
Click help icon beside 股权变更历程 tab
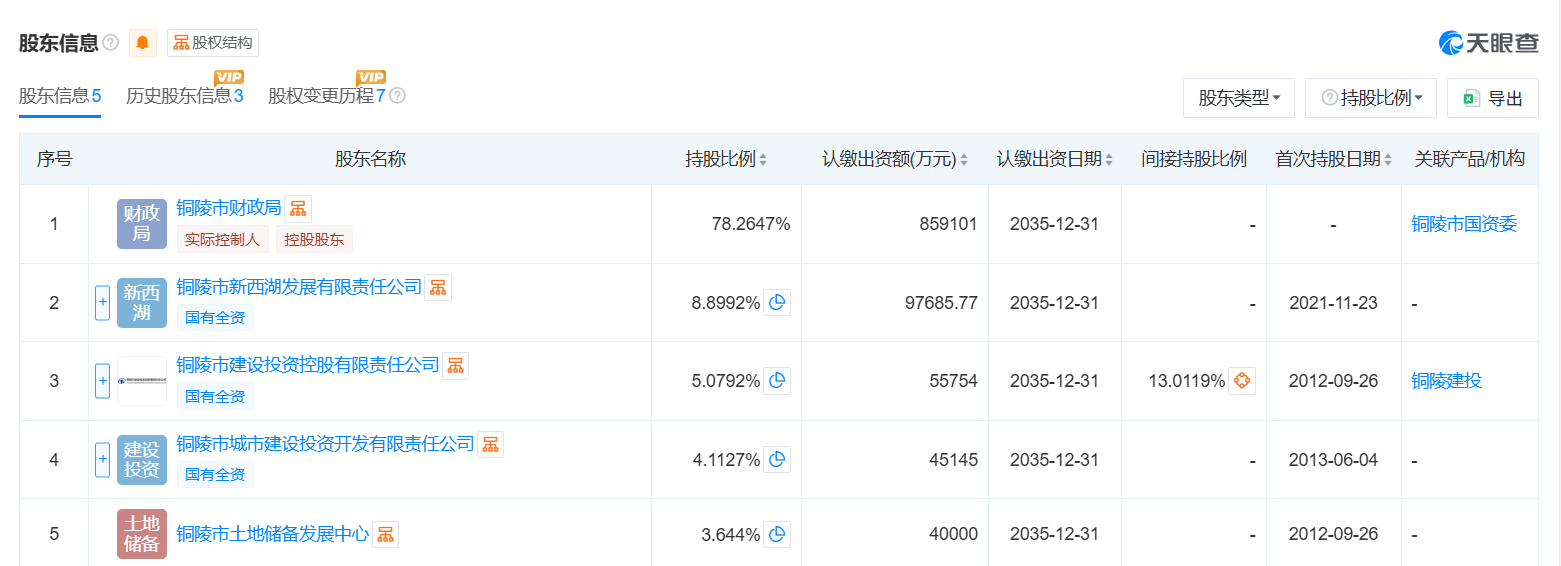(x=397, y=96)
